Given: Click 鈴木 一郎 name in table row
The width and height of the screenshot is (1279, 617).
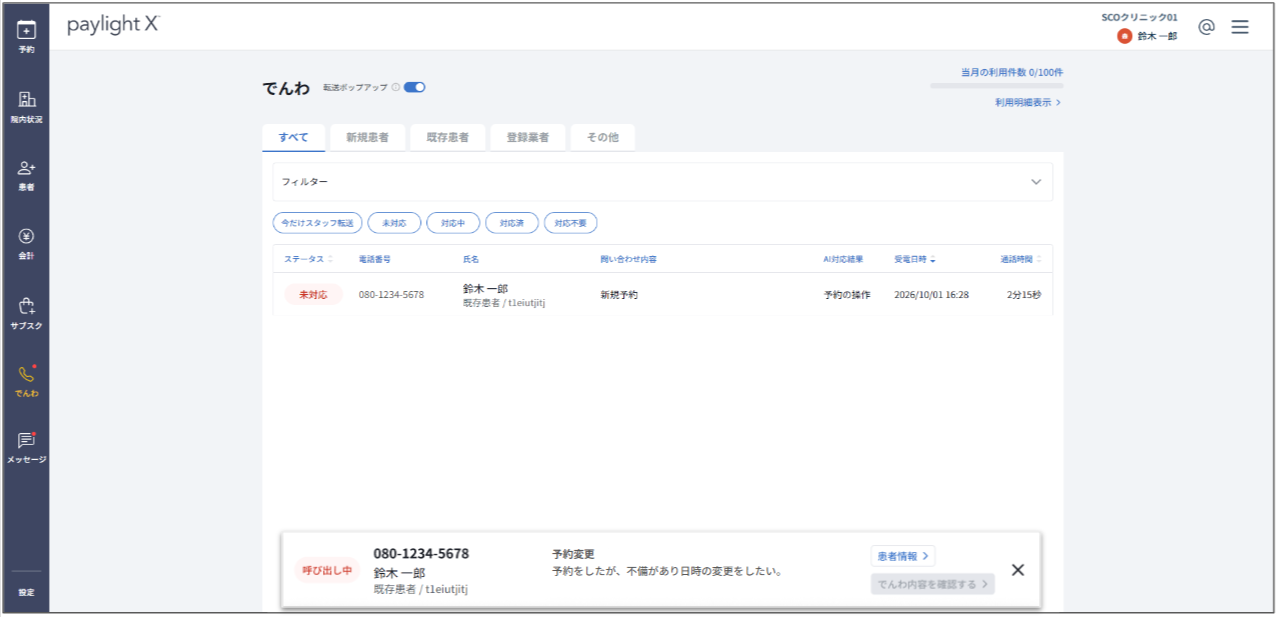Looking at the screenshot, I should click(485, 288).
